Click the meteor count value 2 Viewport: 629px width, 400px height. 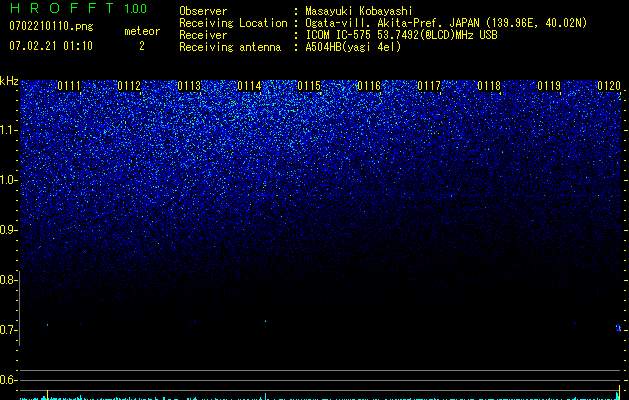142,46
